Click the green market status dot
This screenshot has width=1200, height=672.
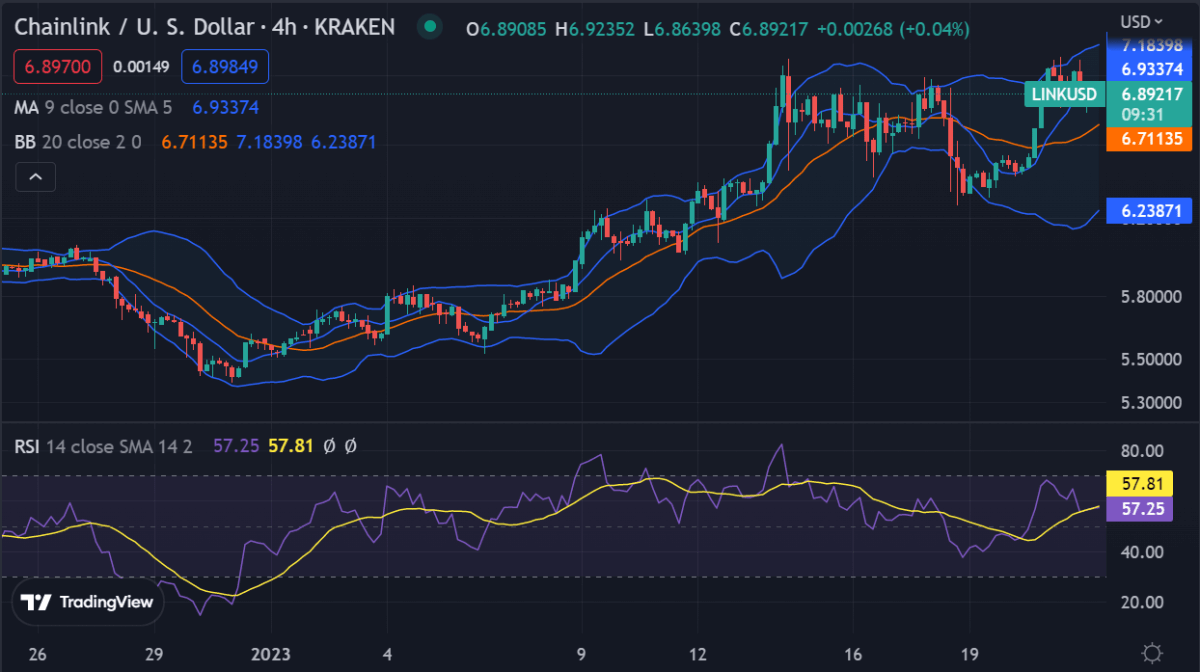pyautogui.click(x=430, y=26)
